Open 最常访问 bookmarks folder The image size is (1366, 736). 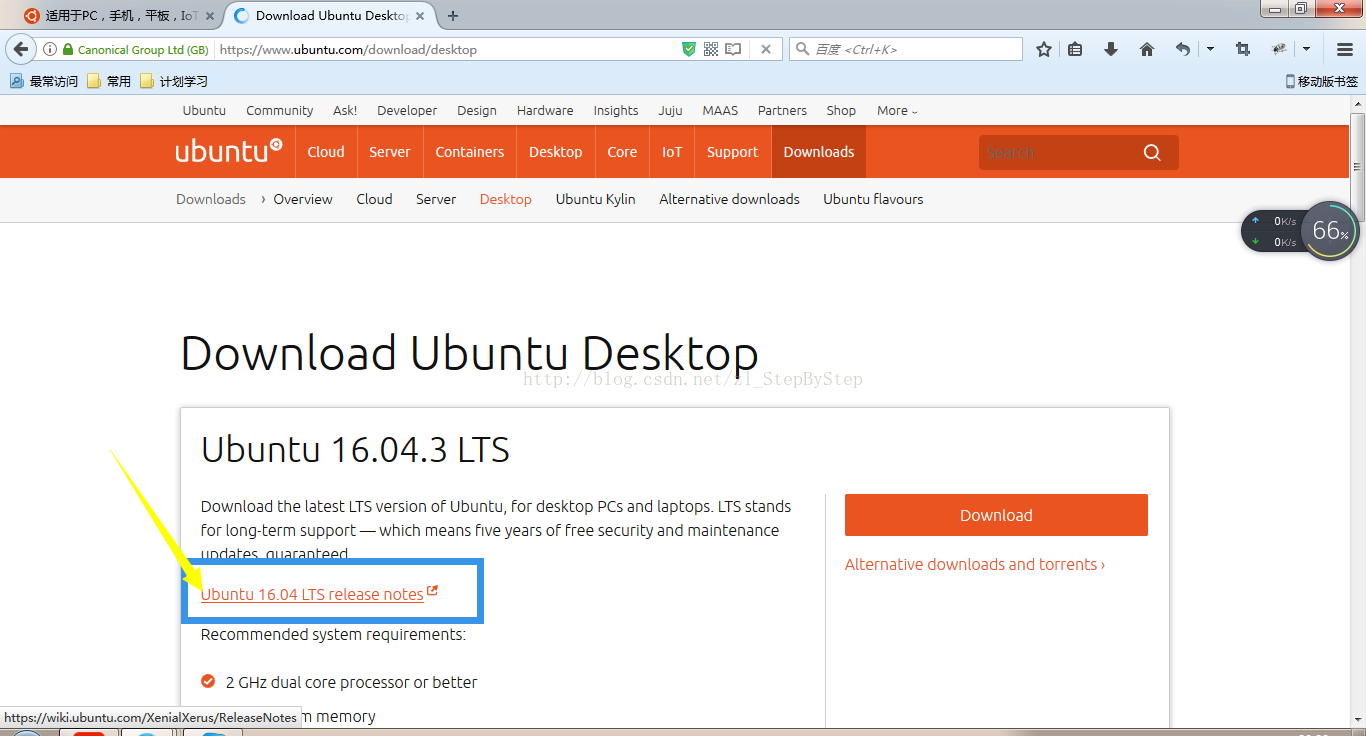click(x=44, y=81)
